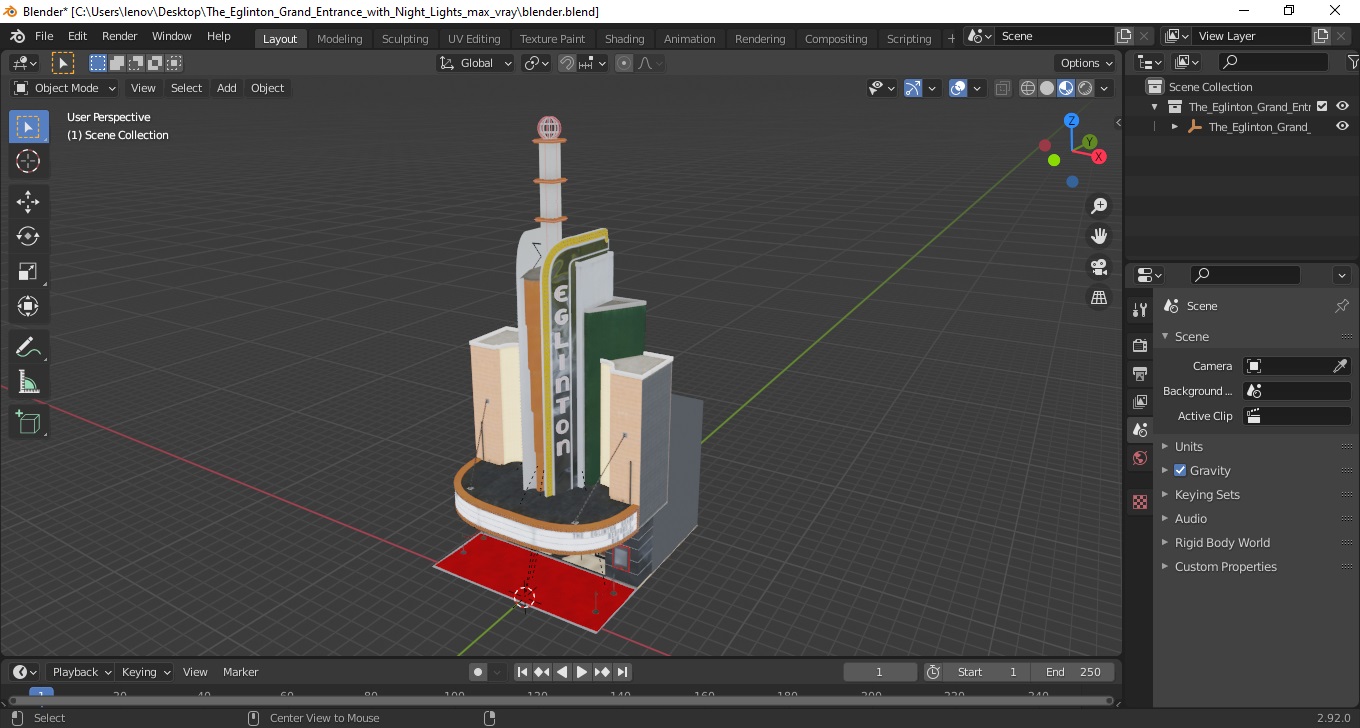The image size is (1360, 728).
Task: Choose the Rotate tool
Action: [x=28, y=236]
